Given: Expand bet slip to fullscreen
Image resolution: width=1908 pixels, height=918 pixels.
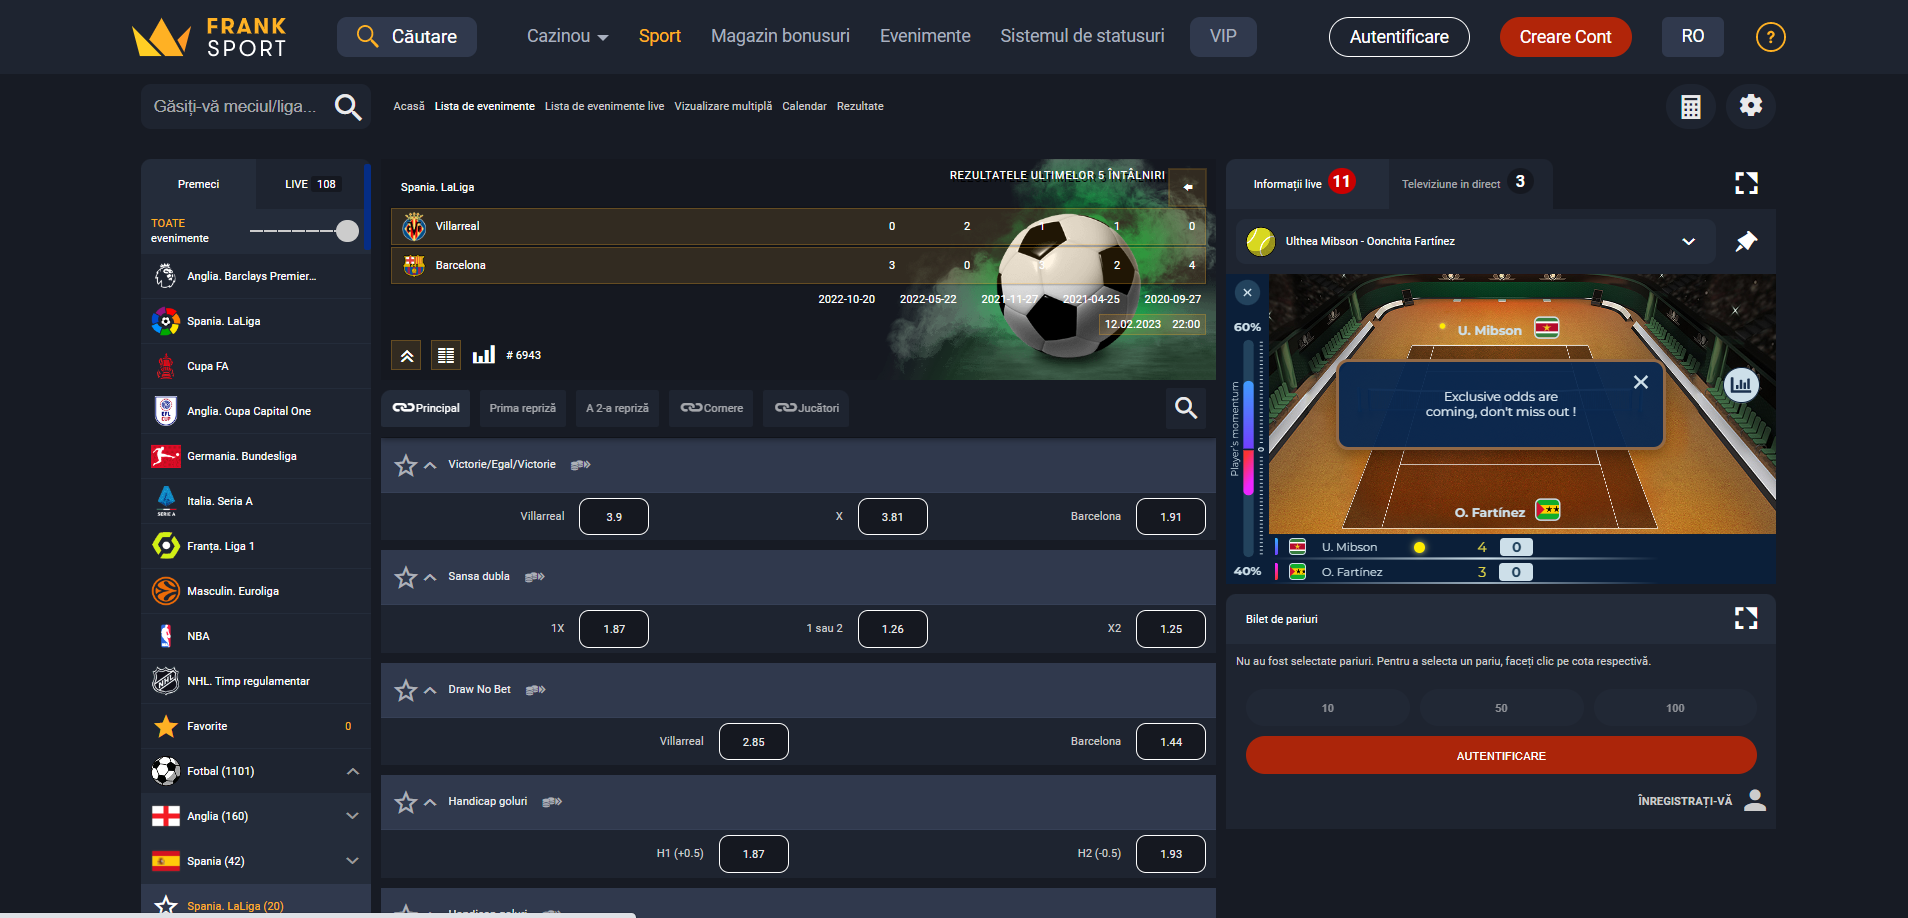Looking at the screenshot, I should (x=1746, y=619).
